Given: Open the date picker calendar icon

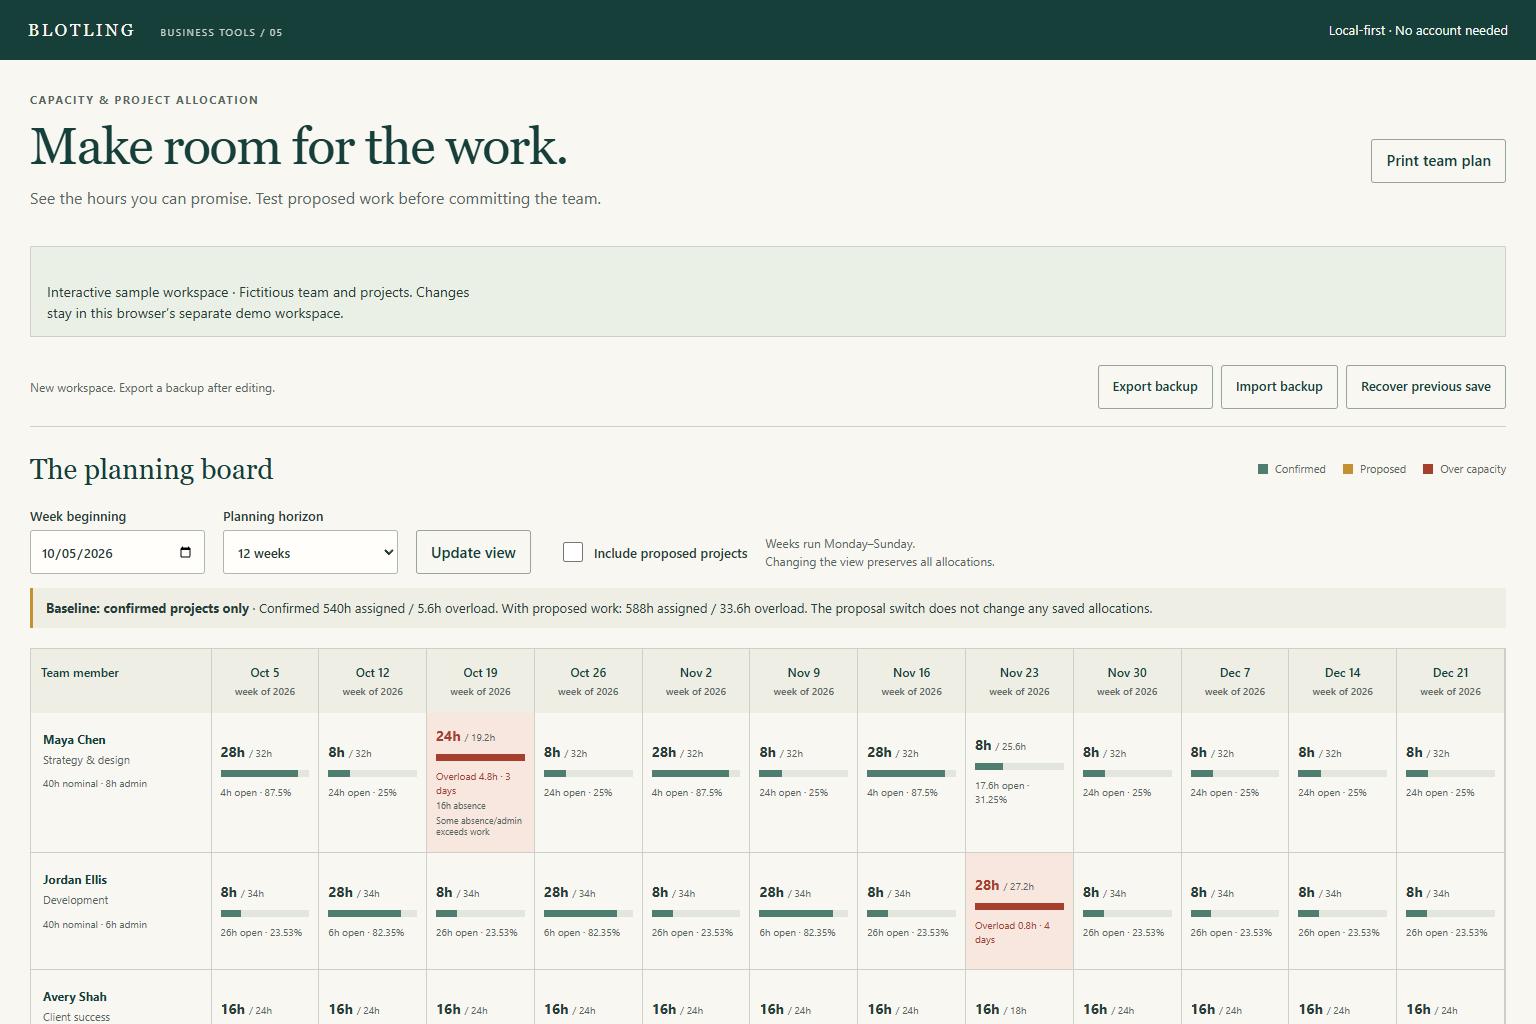Looking at the screenshot, I should point(185,553).
